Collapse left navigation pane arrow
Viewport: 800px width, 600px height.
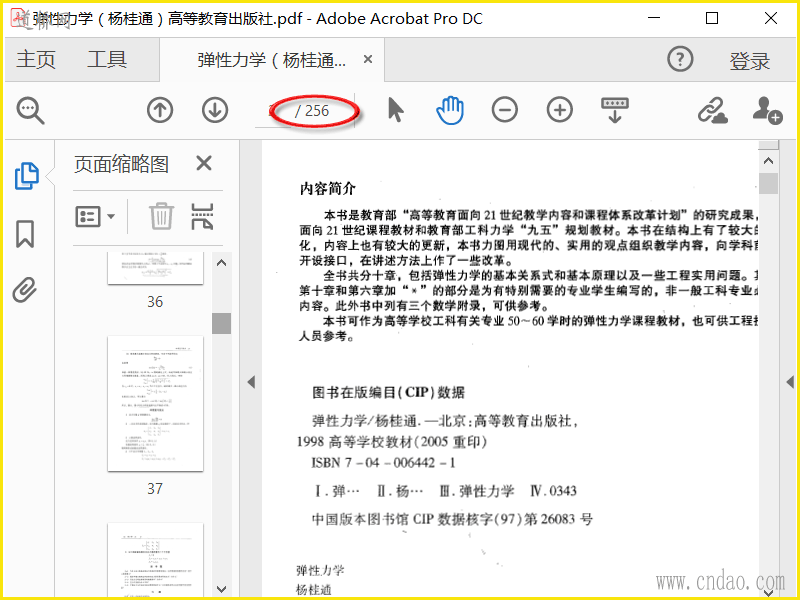251,382
